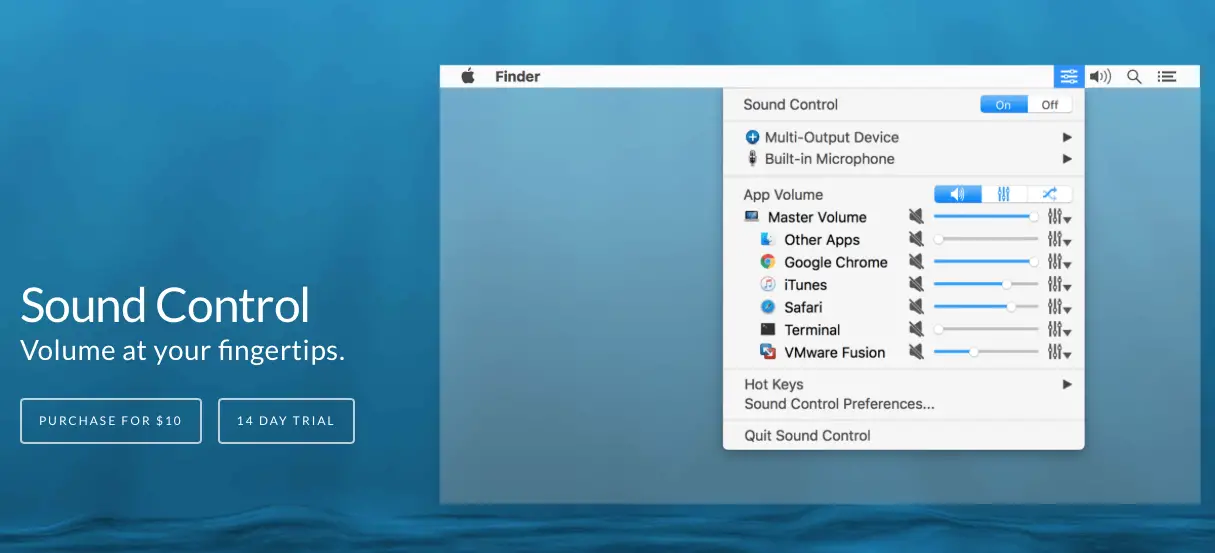Click the VMware Fusion app icon
This screenshot has width=1215, height=553.
click(x=768, y=352)
